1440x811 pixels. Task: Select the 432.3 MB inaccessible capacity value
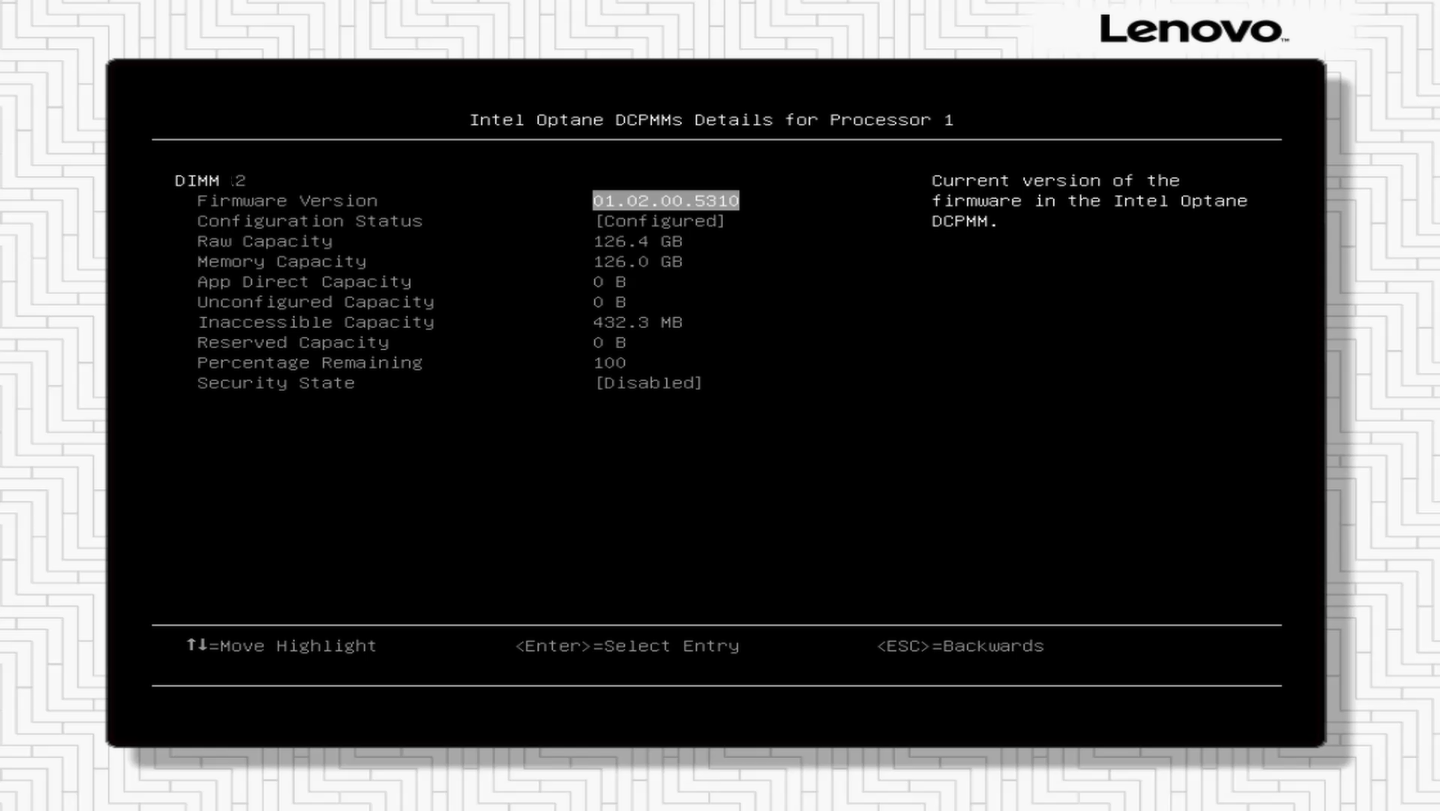tap(638, 322)
